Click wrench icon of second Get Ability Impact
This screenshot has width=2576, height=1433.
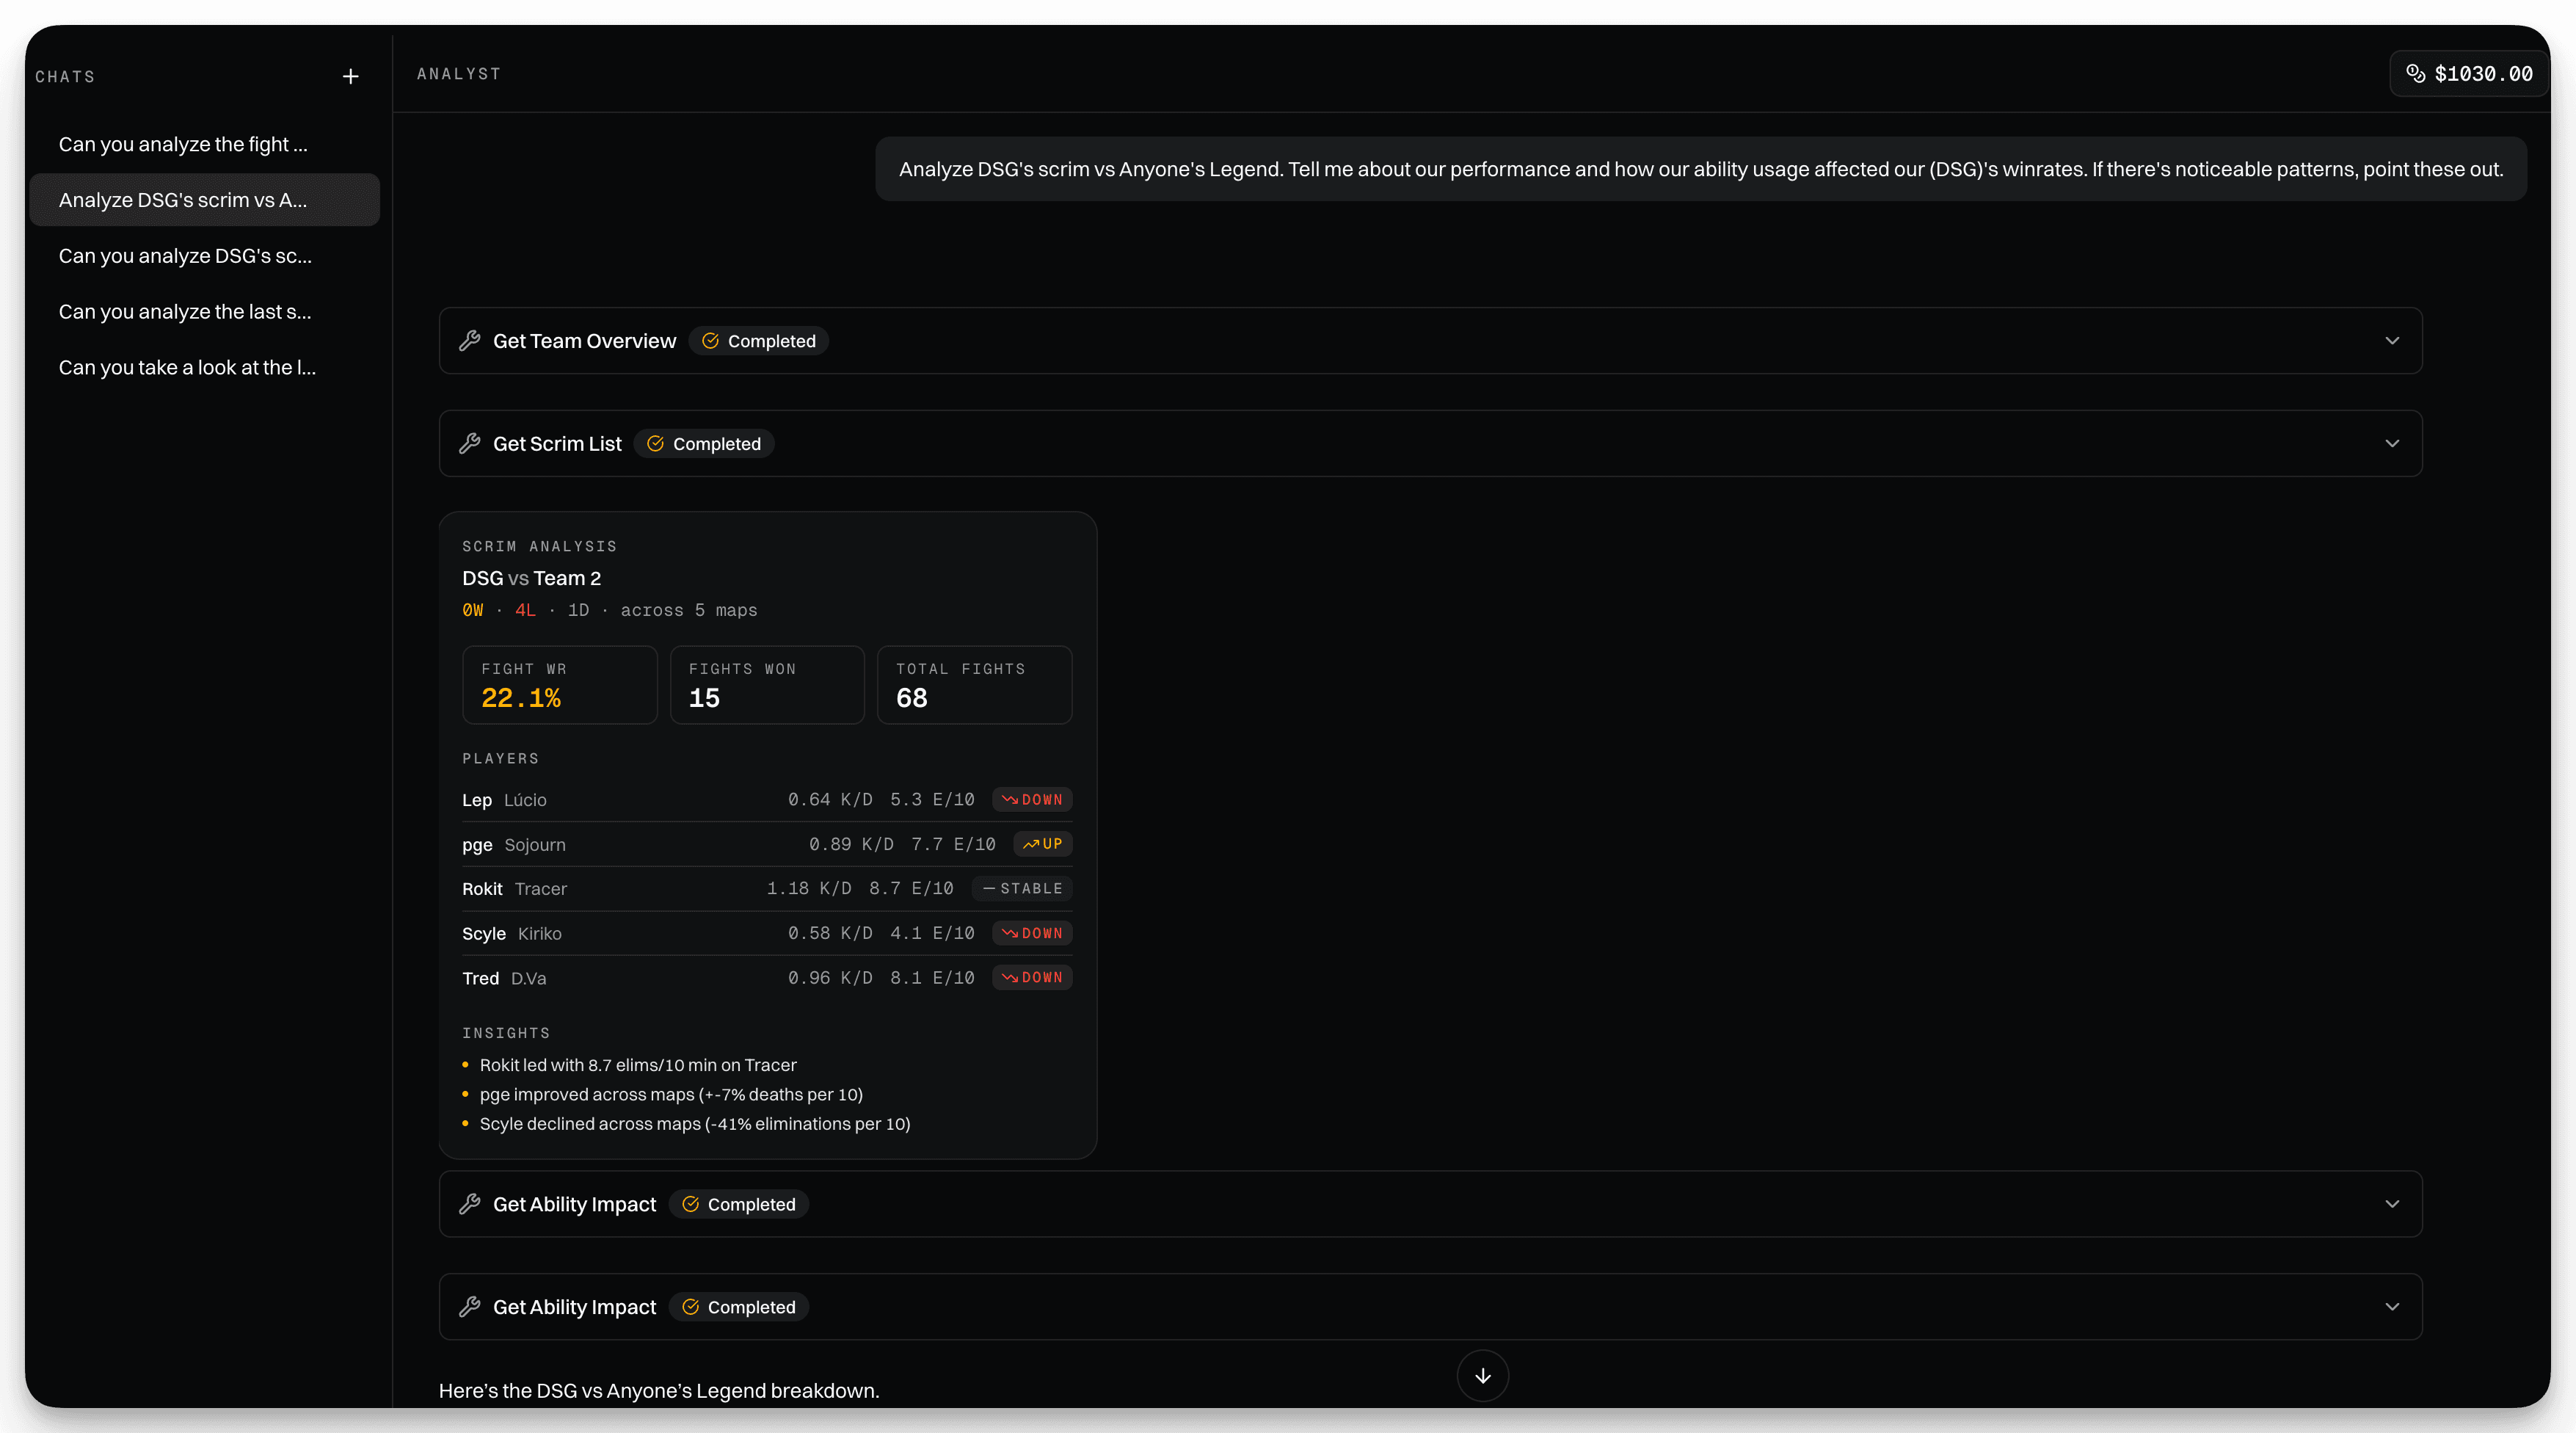pyautogui.click(x=470, y=1307)
